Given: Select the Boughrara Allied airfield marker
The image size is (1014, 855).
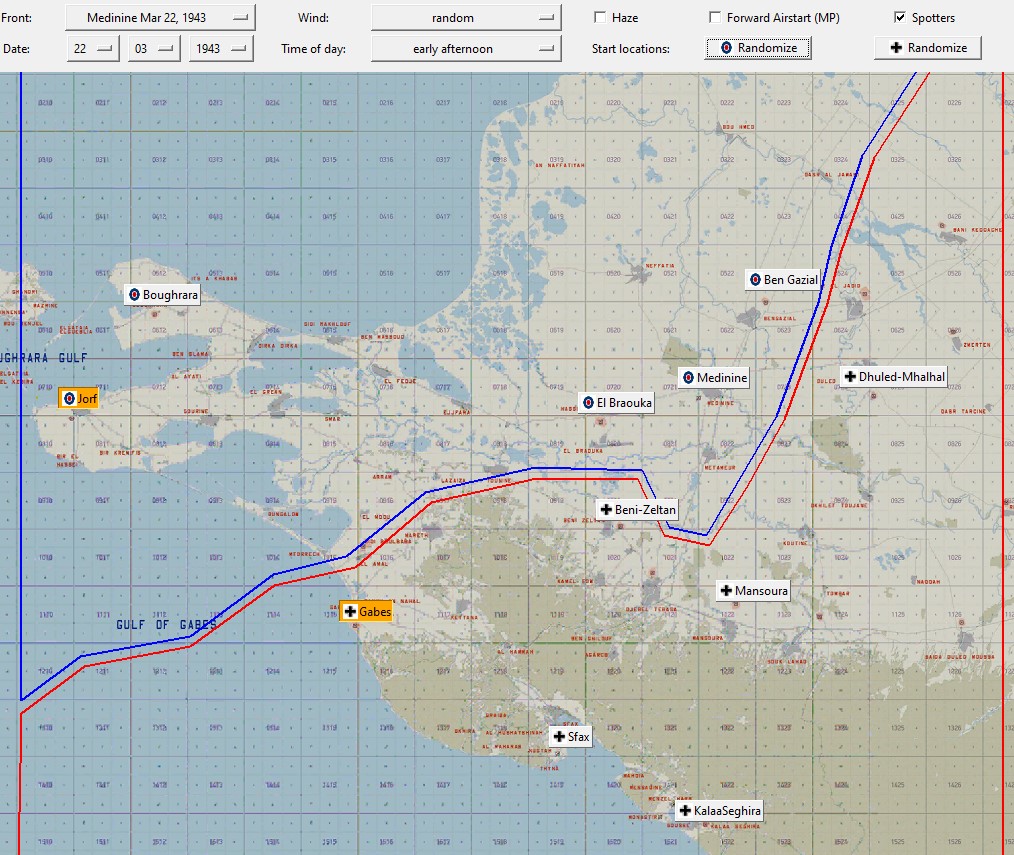Looking at the screenshot, I should pos(162,295).
